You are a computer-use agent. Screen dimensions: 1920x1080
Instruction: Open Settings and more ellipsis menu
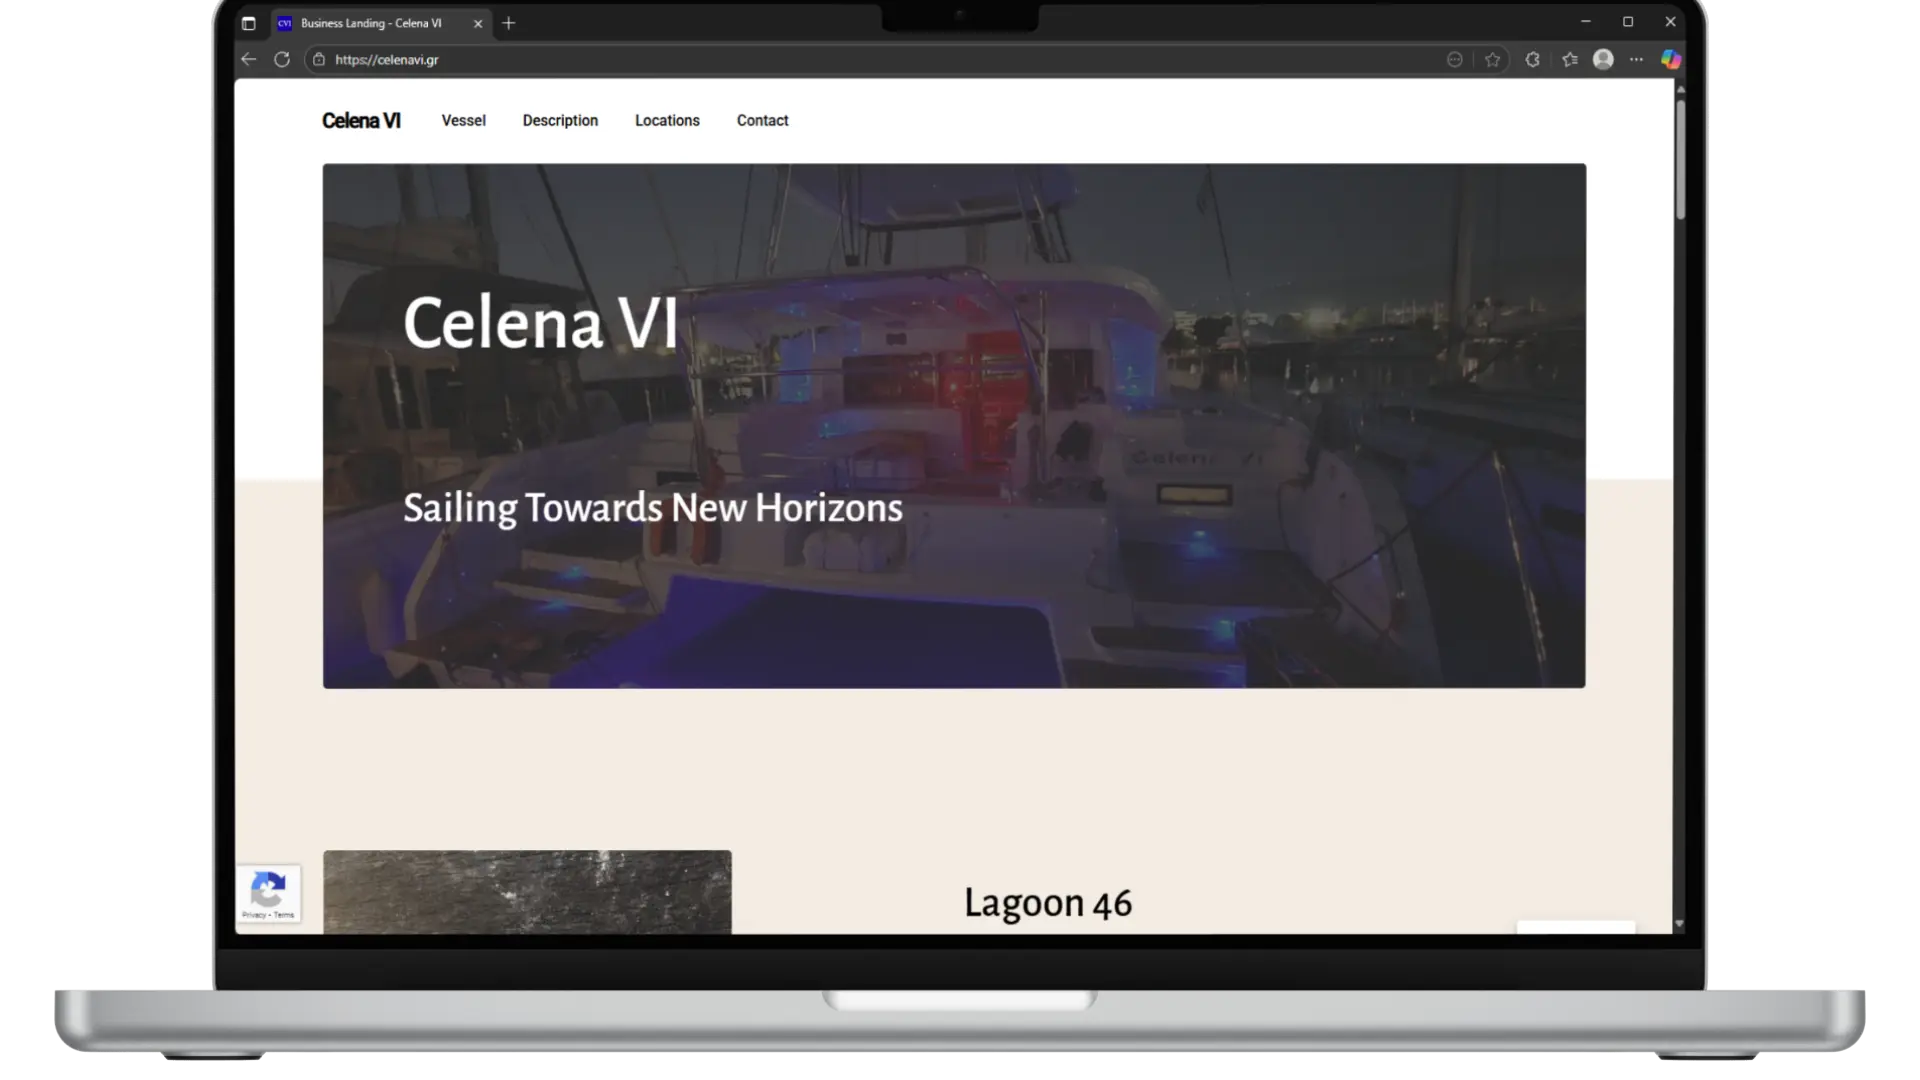1636,60
